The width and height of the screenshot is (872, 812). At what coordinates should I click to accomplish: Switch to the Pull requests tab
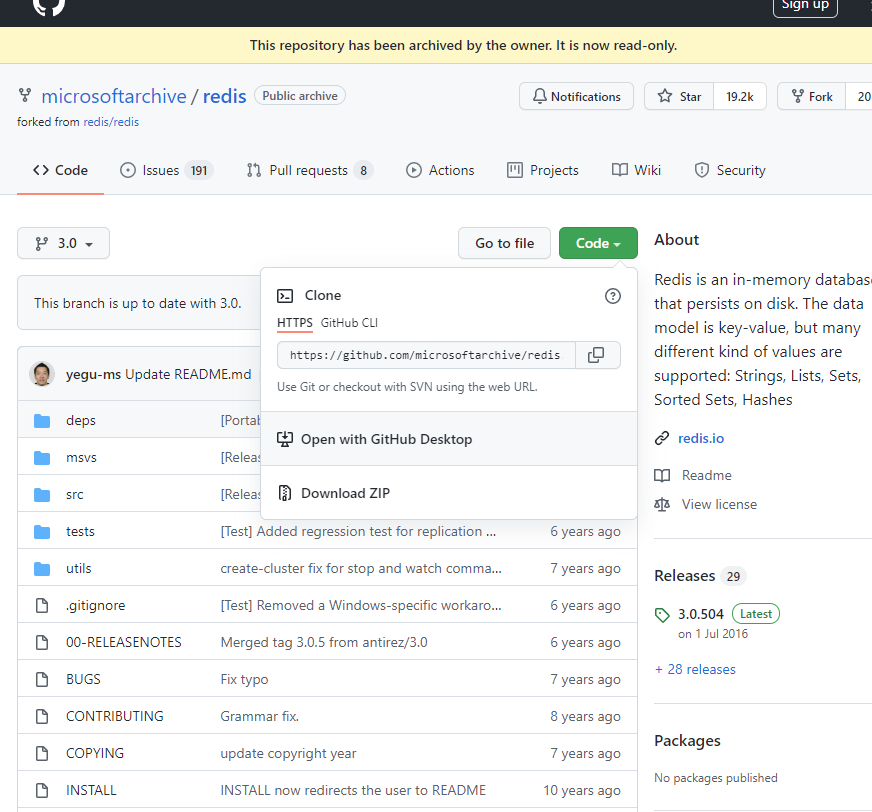(x=309, y=170)
